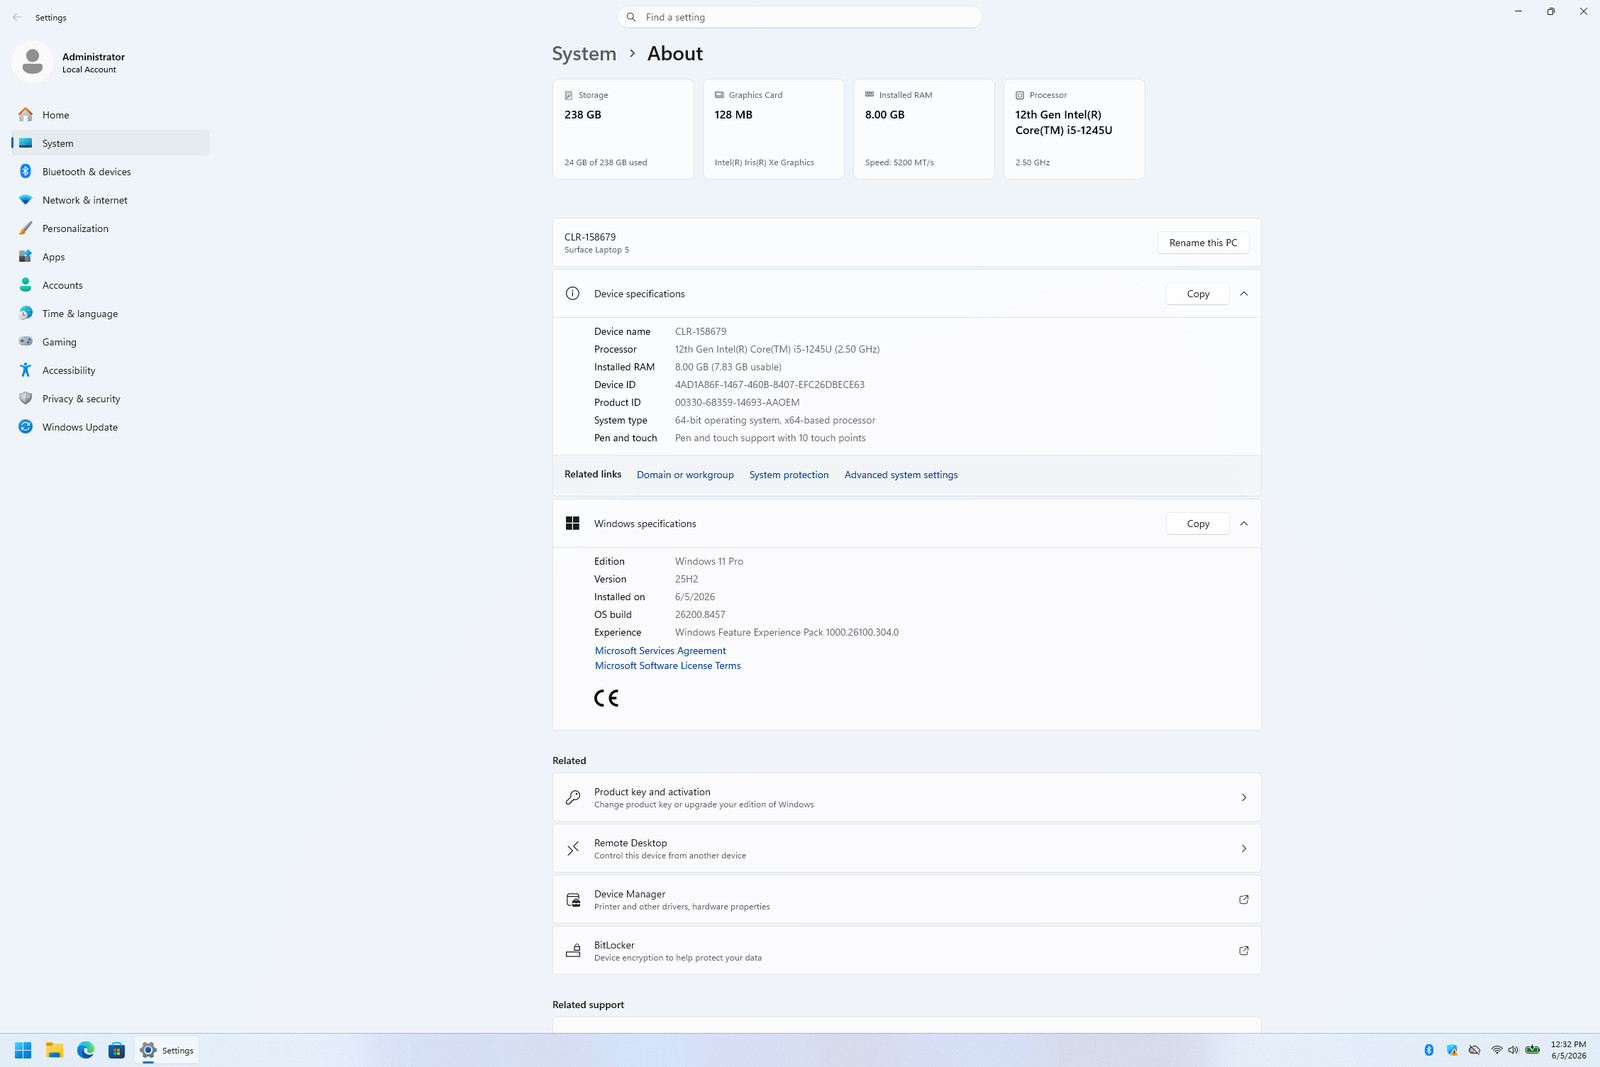Collapse the Windows specifications section
Viewport: 1600px width, 1067px height.
[1244, 524]
